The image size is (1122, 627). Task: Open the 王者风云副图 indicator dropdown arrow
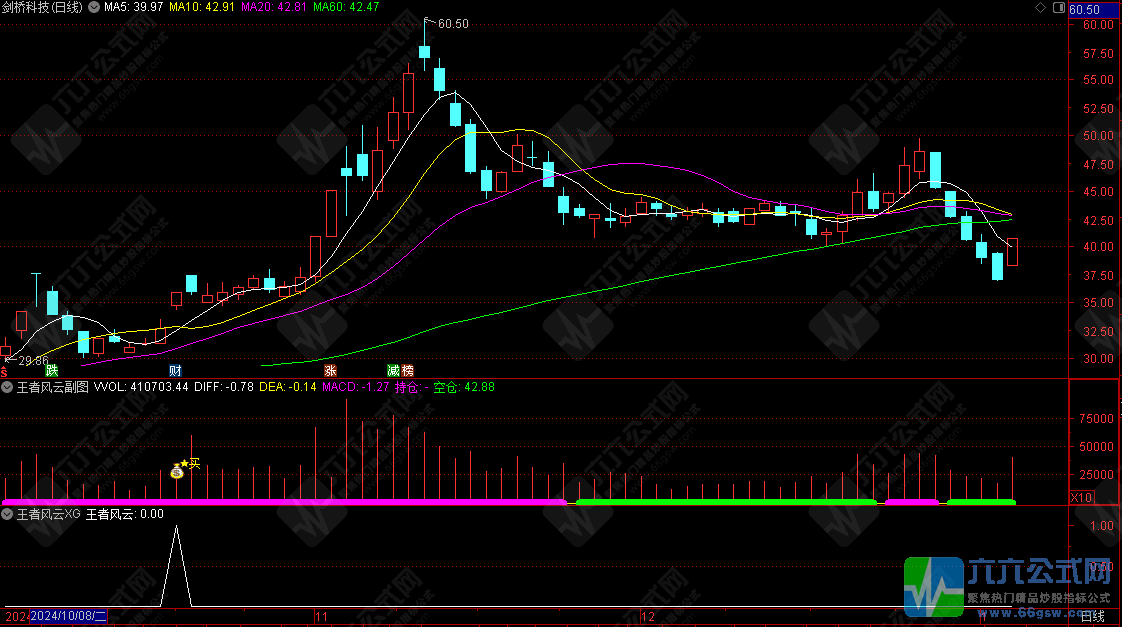[x=8, y=386]
